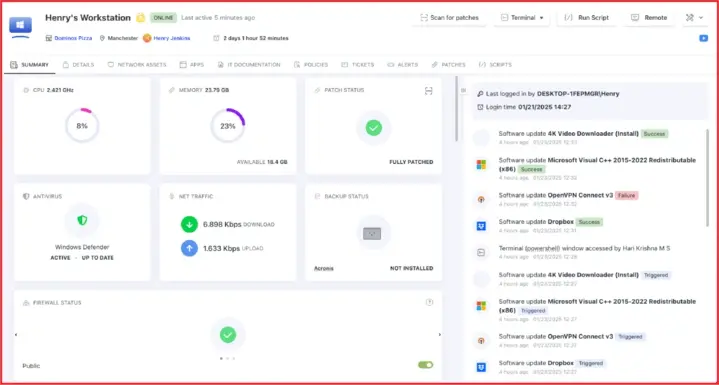This screenshot has width=719, height=385.
Task: Click the Dropbox icon on the Triggered entry
Action: pyautogui.click(x=481, y=367)
